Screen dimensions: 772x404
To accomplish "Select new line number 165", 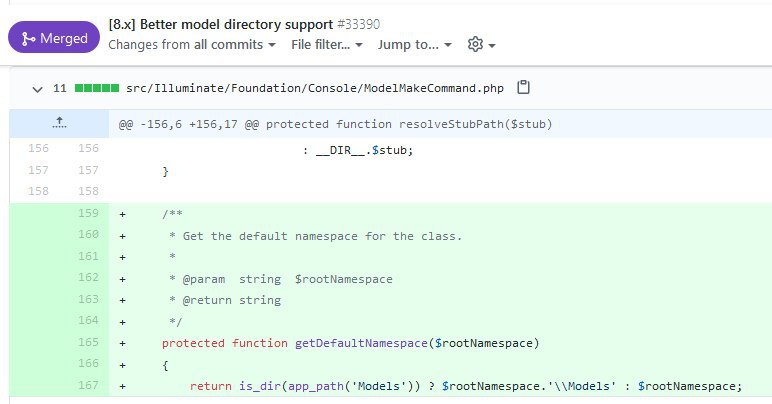I will (88, 342).
